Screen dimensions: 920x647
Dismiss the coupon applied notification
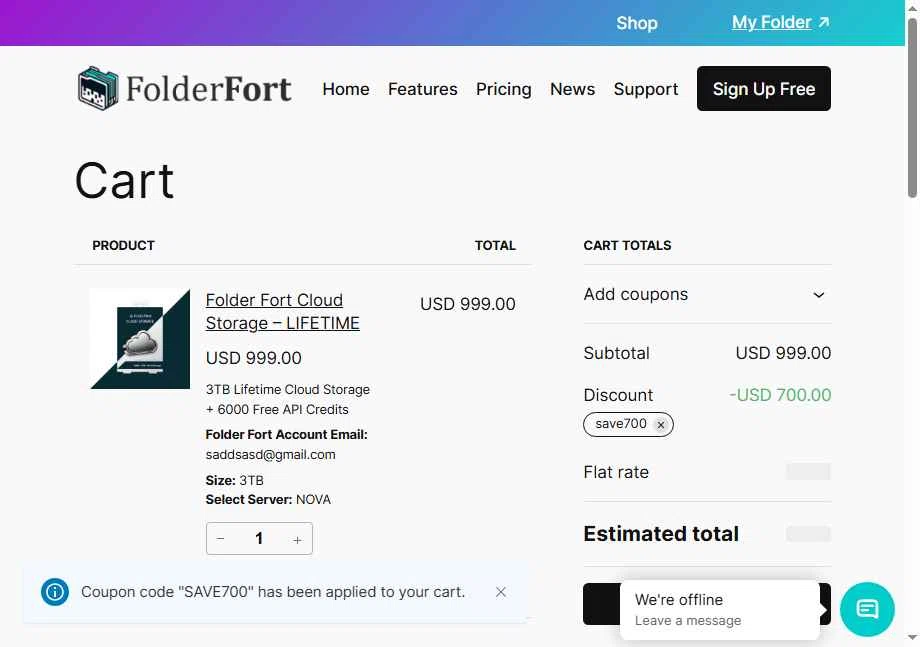(x=500, y=592)
